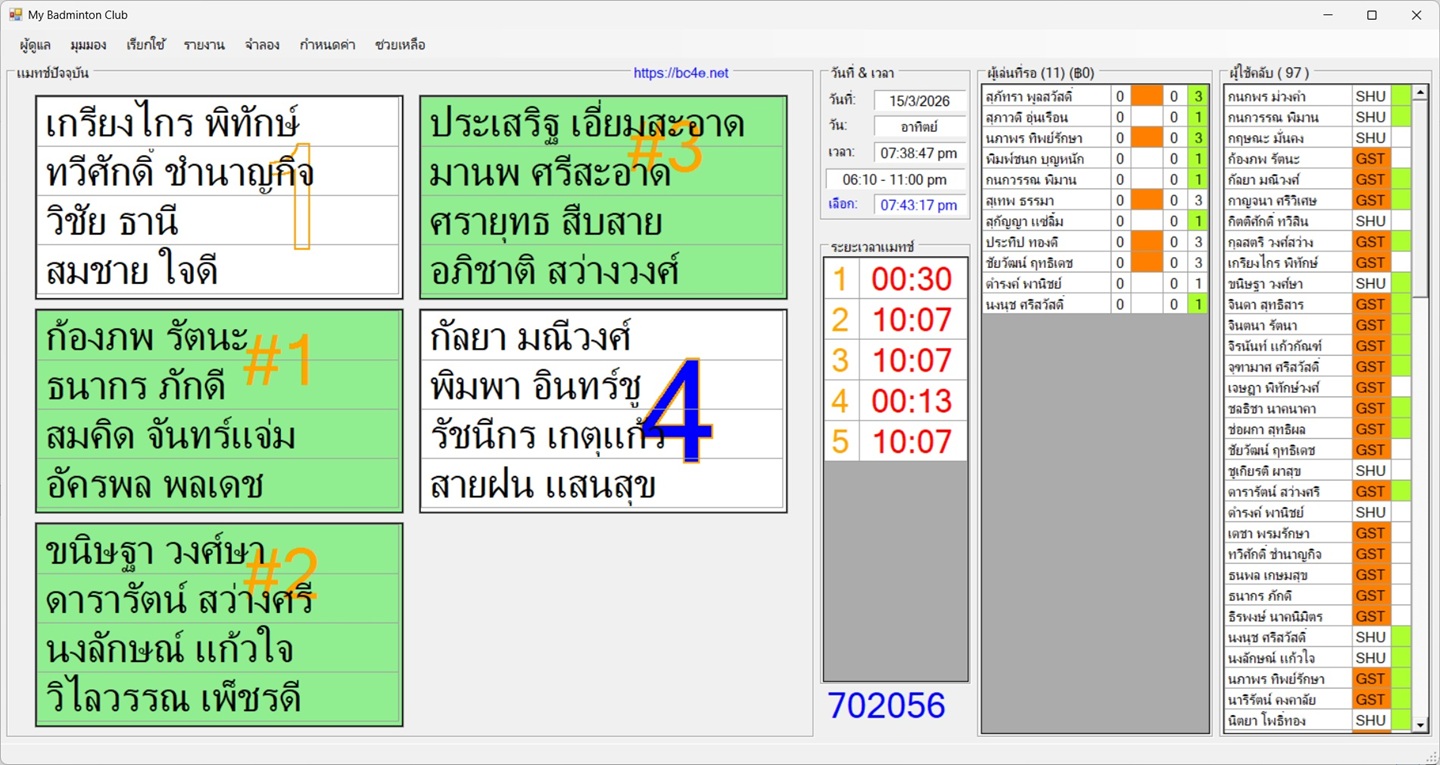
Task: Select กนกพร ม่วงคำ in the returning users list
Action: click(x=1289, y=96)
